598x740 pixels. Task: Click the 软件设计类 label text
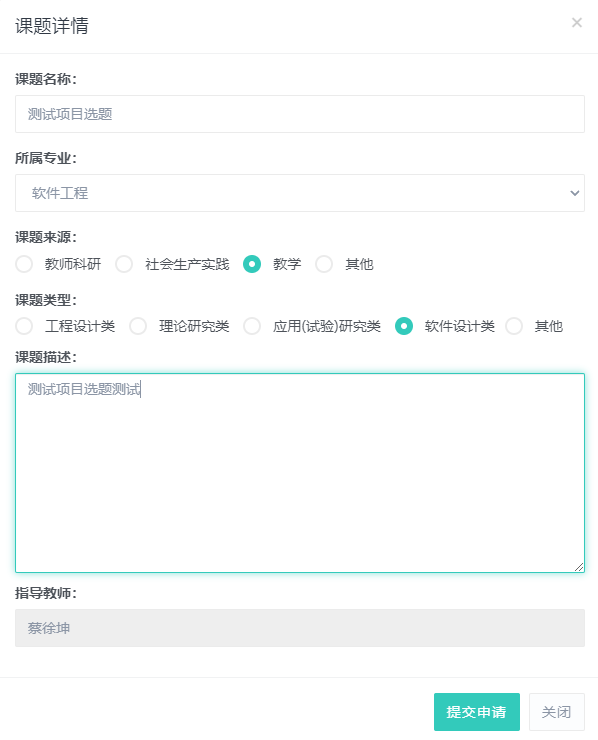(460, 326)
